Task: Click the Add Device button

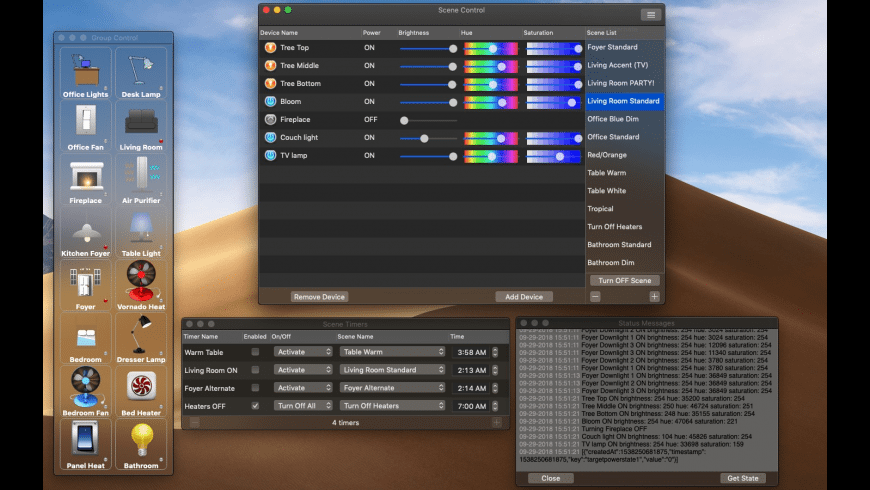Action: click(524, 297)
